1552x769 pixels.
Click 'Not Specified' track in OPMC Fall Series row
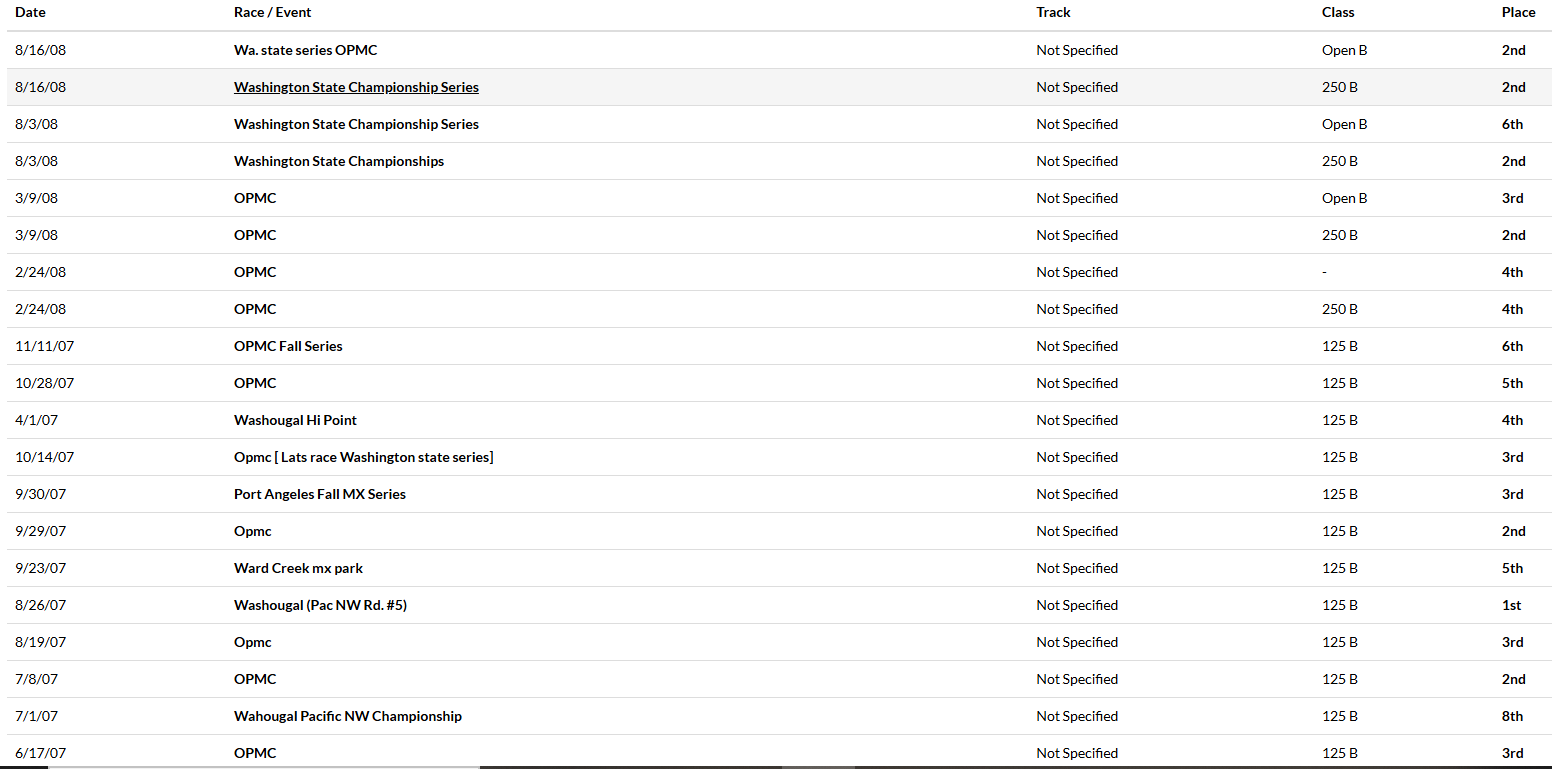click(x=1077, y=346)
